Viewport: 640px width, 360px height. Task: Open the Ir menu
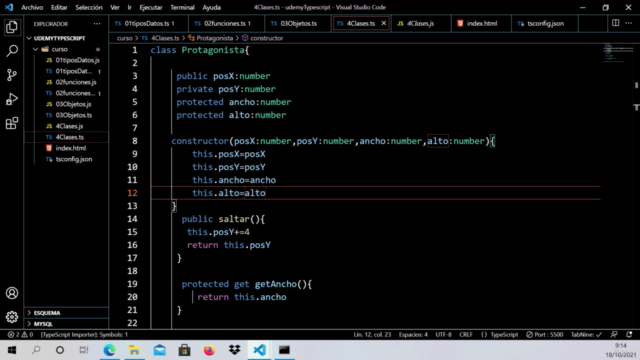point(130,7)
